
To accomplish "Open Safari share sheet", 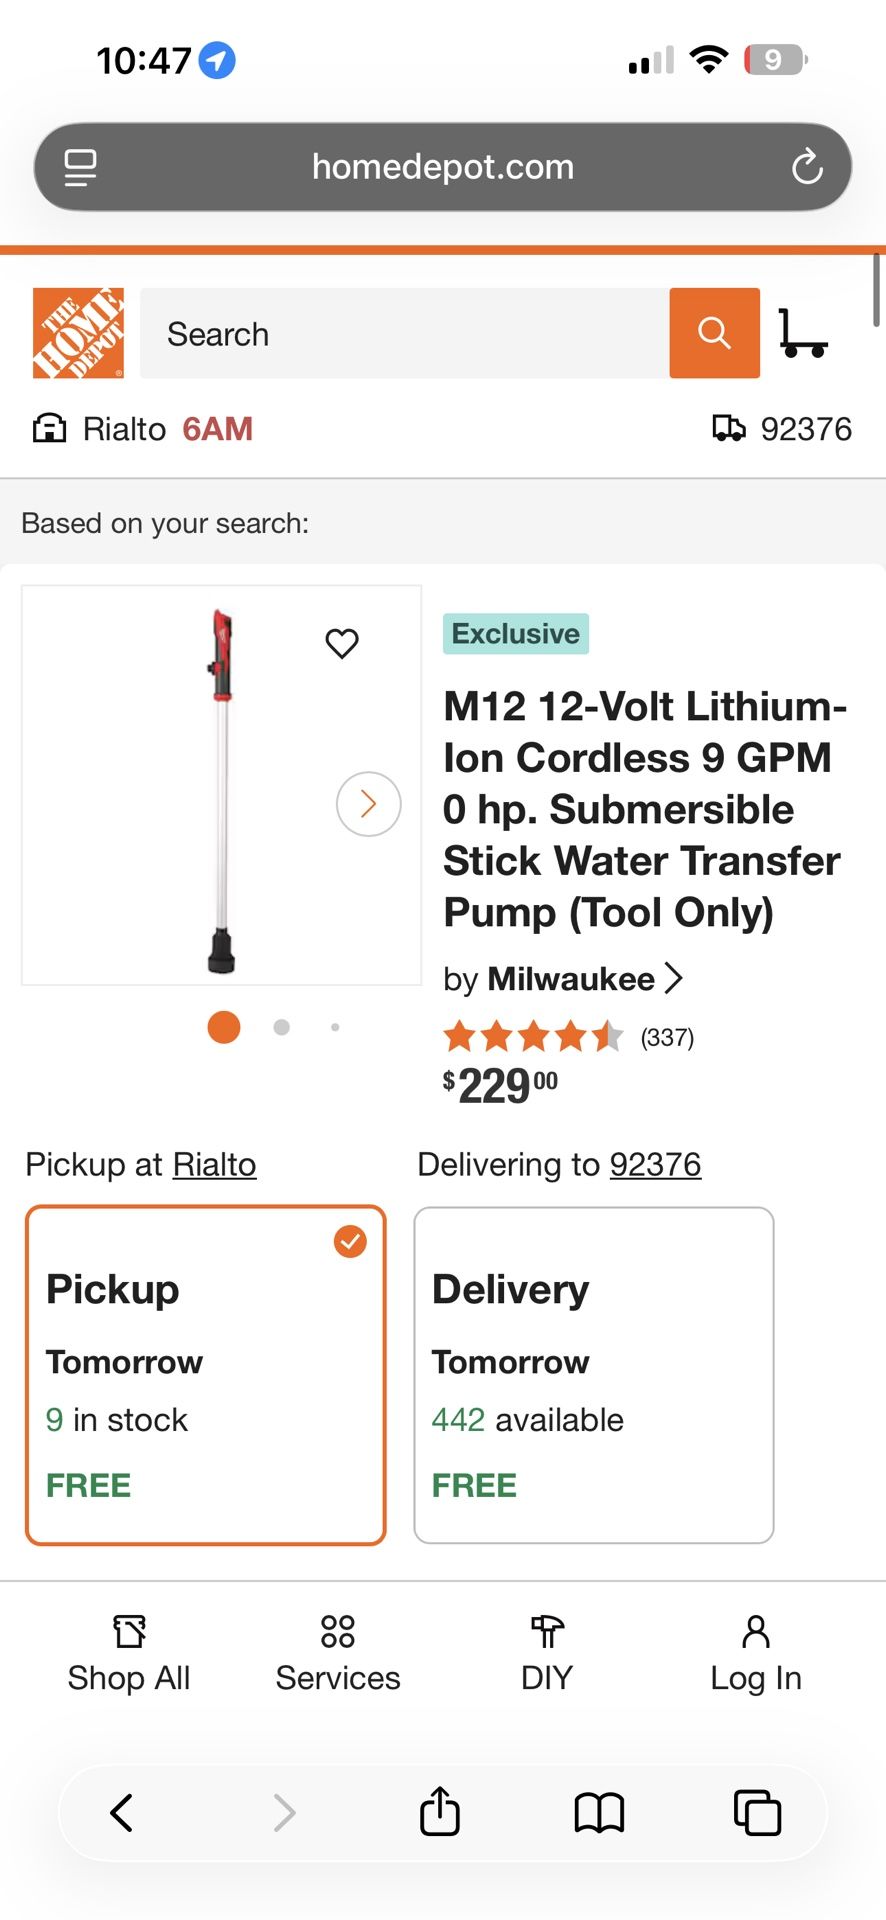I will point(440,1811).
